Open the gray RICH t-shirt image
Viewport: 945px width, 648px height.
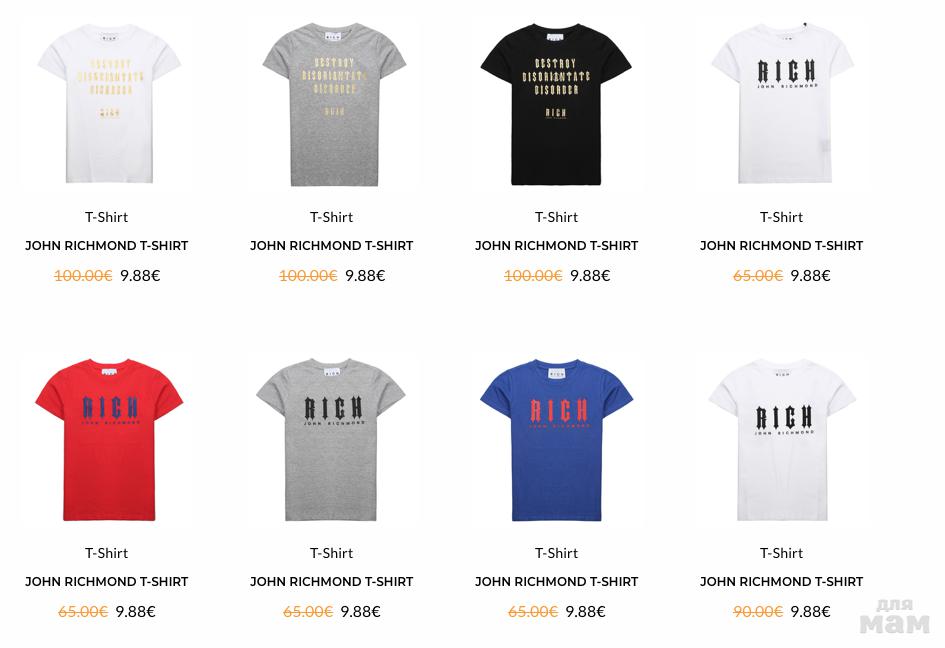coord(330,439)
